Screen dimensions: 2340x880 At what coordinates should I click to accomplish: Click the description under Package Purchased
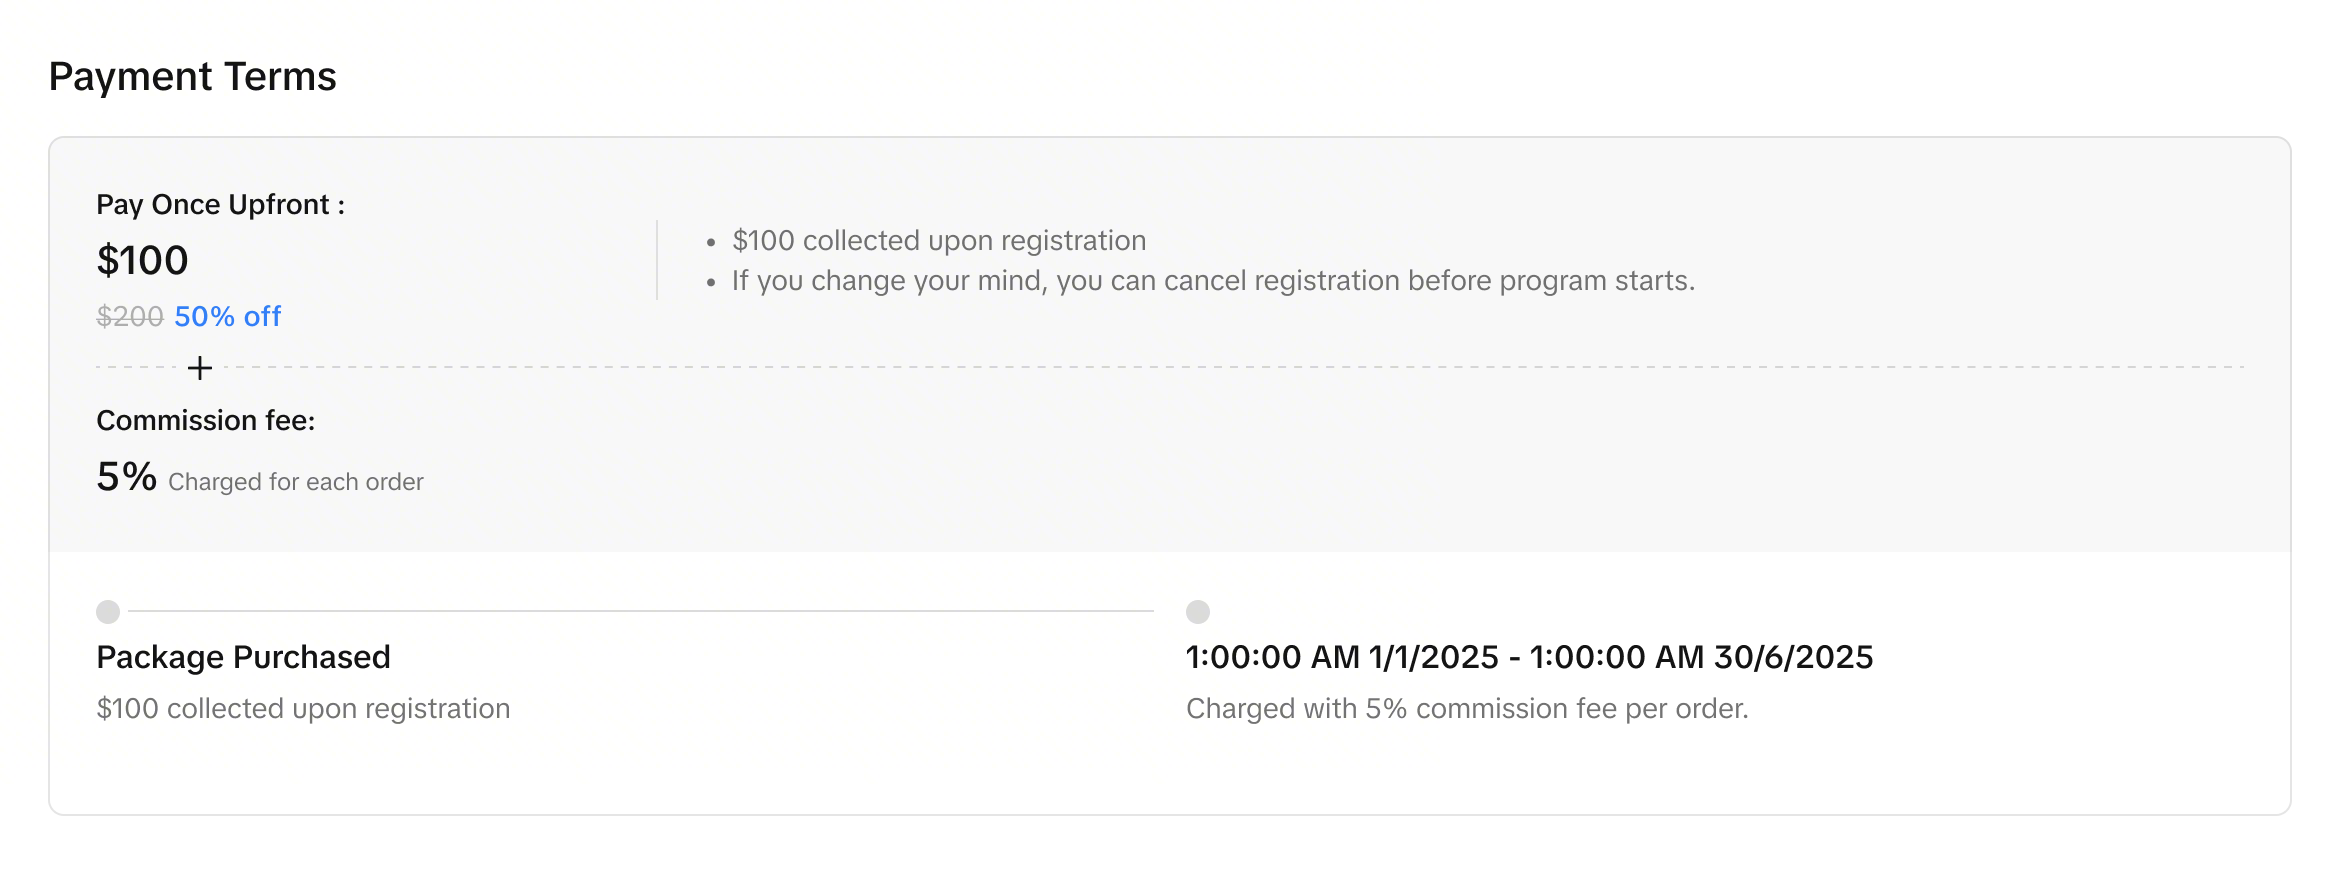[x=303, y=709]
